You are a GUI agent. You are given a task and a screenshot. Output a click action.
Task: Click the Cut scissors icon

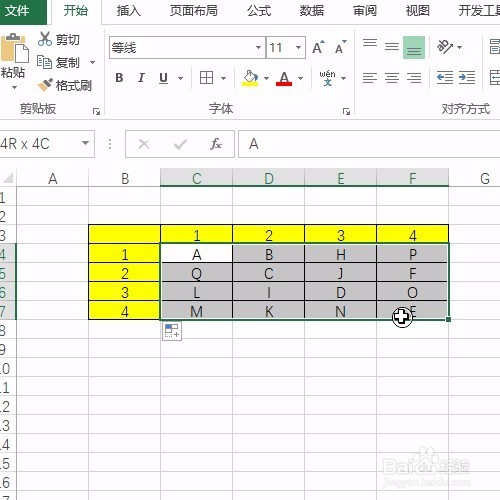pyautogui.click(x=45, y=39)
